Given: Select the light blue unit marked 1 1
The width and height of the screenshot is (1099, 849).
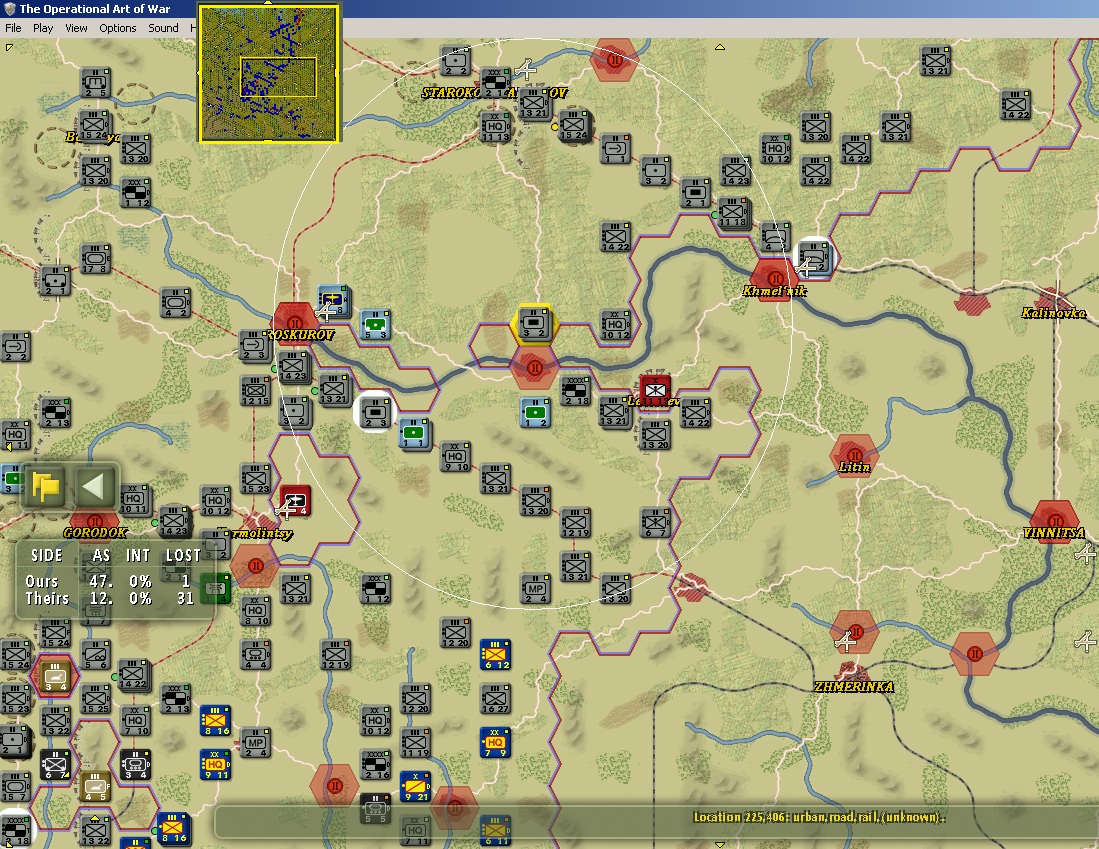Looking at the screenshot, I should [414, 433].
